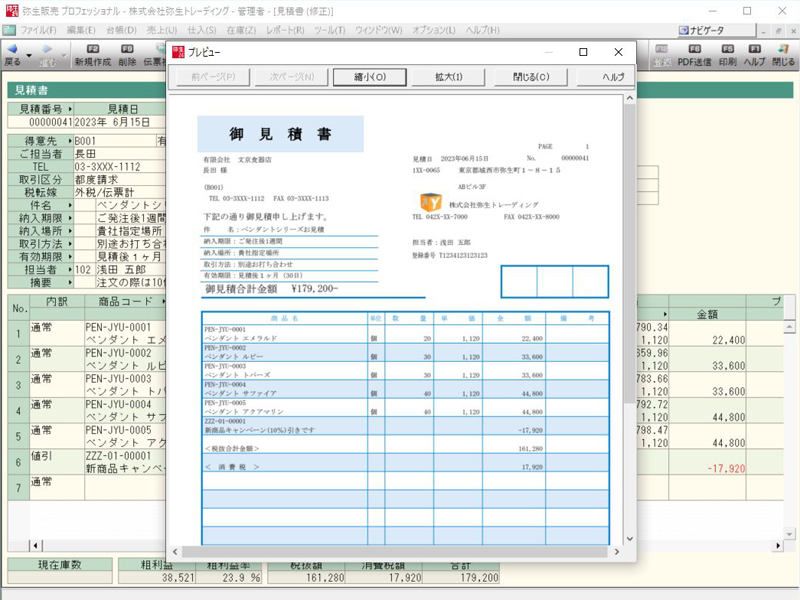Click the プレビュー window's red app icon
Image resolution: width=800 pixels, height=600 pixels.
pyautogui.click(x=178, y=52)
